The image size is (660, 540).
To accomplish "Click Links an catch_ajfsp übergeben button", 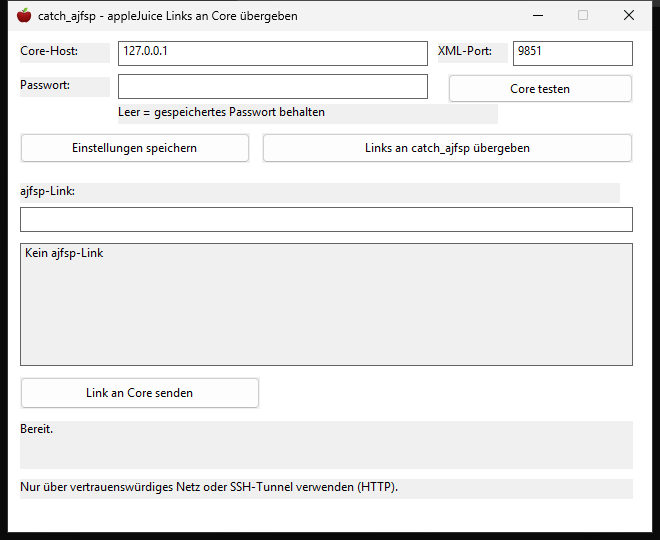I will 447,148.
